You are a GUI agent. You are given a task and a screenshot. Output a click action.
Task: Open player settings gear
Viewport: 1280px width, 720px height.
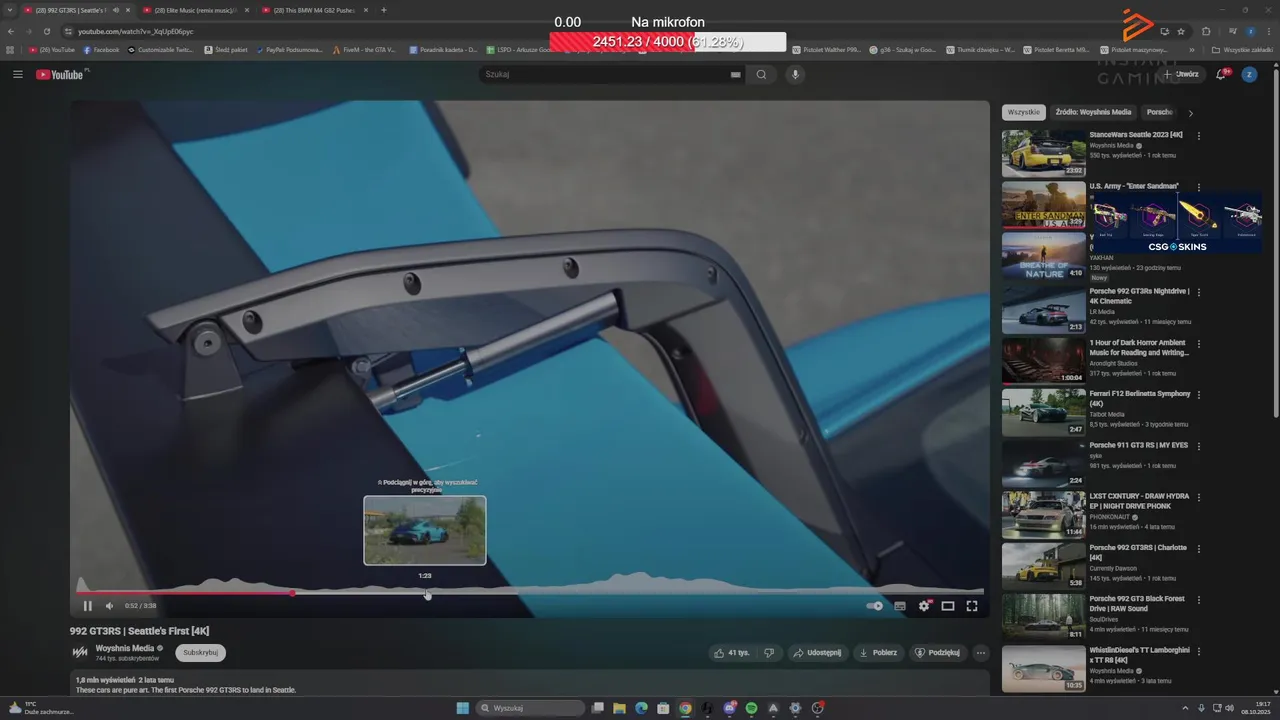click(x=924, y=605)
